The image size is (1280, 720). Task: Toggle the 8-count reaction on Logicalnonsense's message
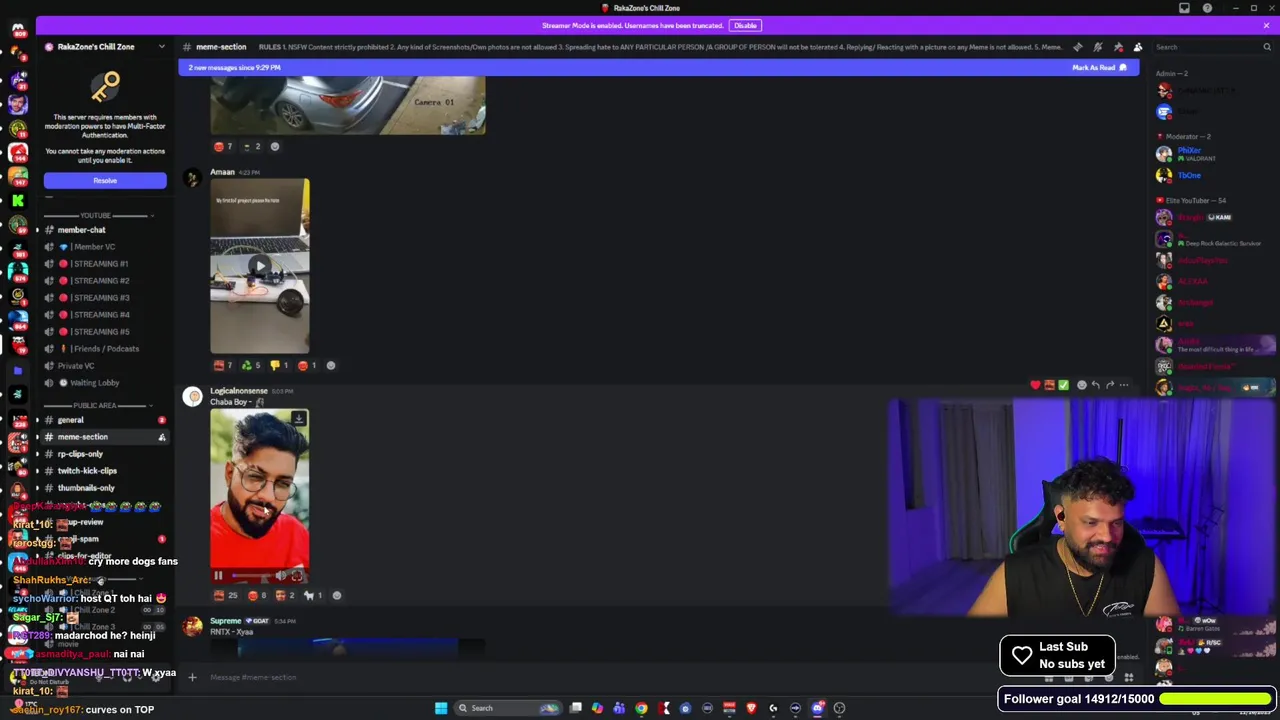click(258, 595)
